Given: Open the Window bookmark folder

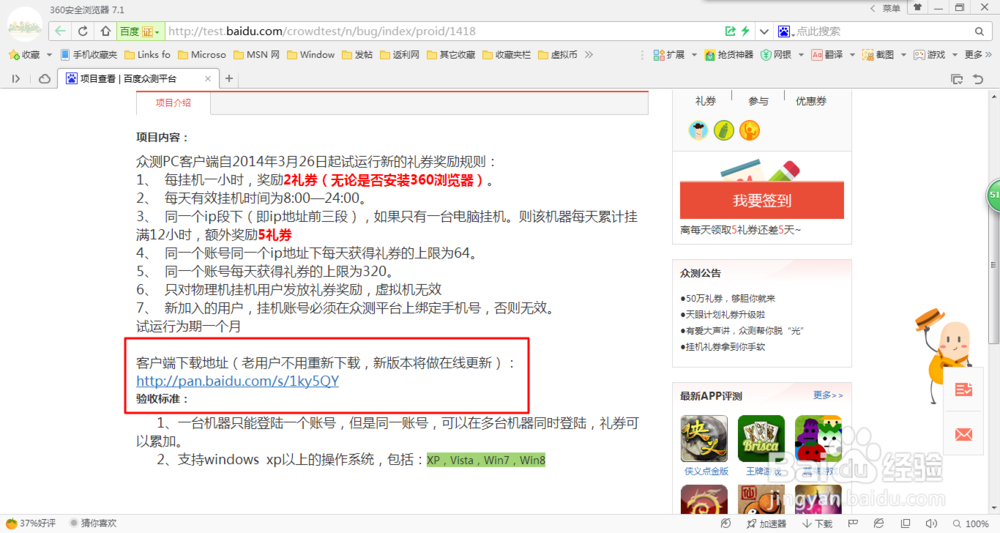Looking at the screenshot, I should pyautogui.click(x=311, y=55).
